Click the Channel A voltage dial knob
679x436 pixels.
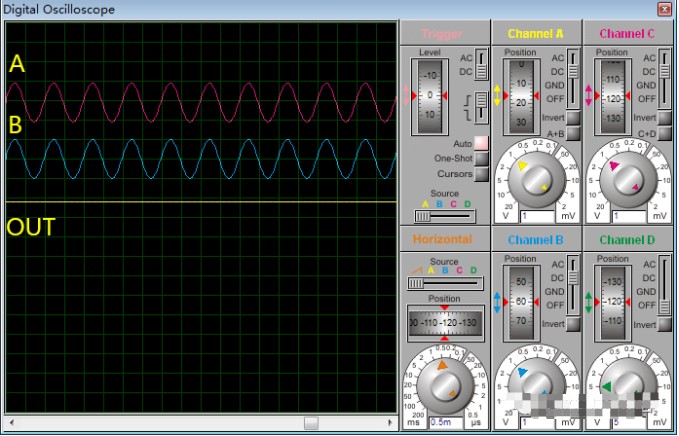pyautogui.click(x=536, y=176)
